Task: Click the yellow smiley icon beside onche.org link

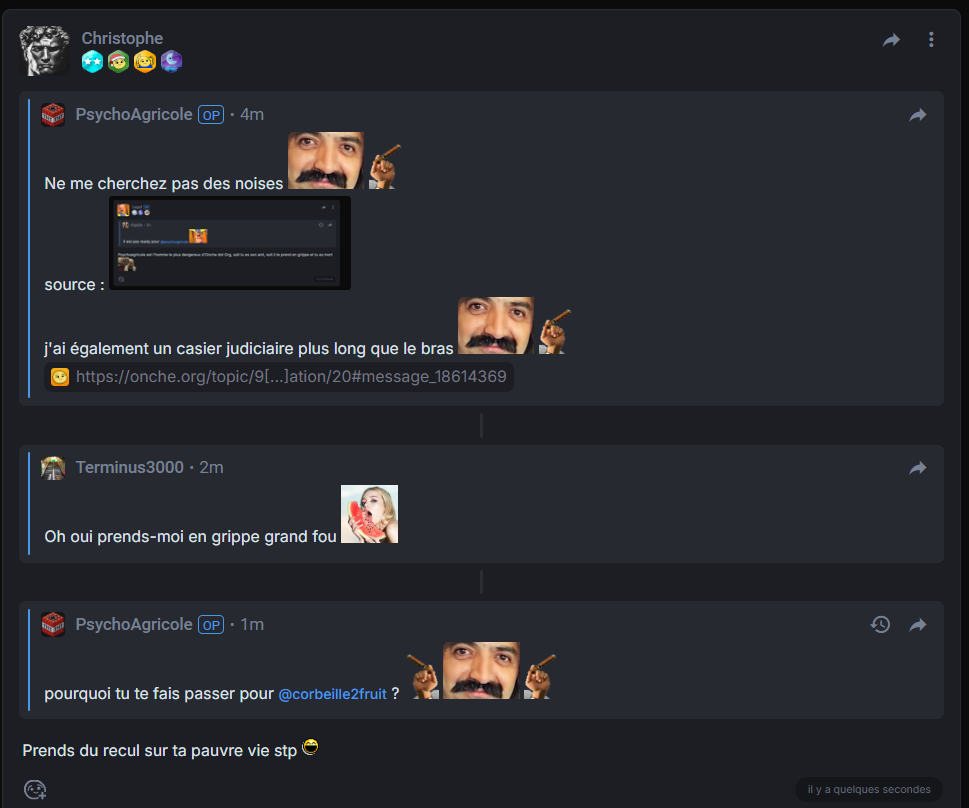Action: point(60,377)
